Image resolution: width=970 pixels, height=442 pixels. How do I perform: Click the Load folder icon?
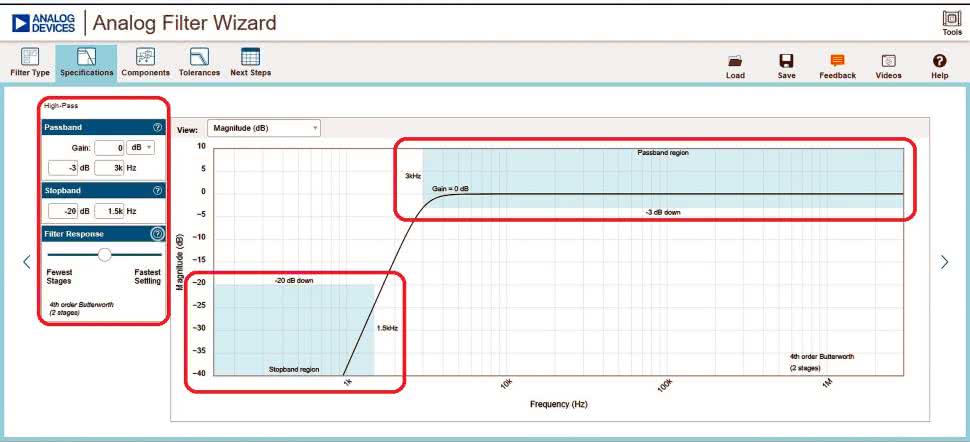click(x=735, y=61)
